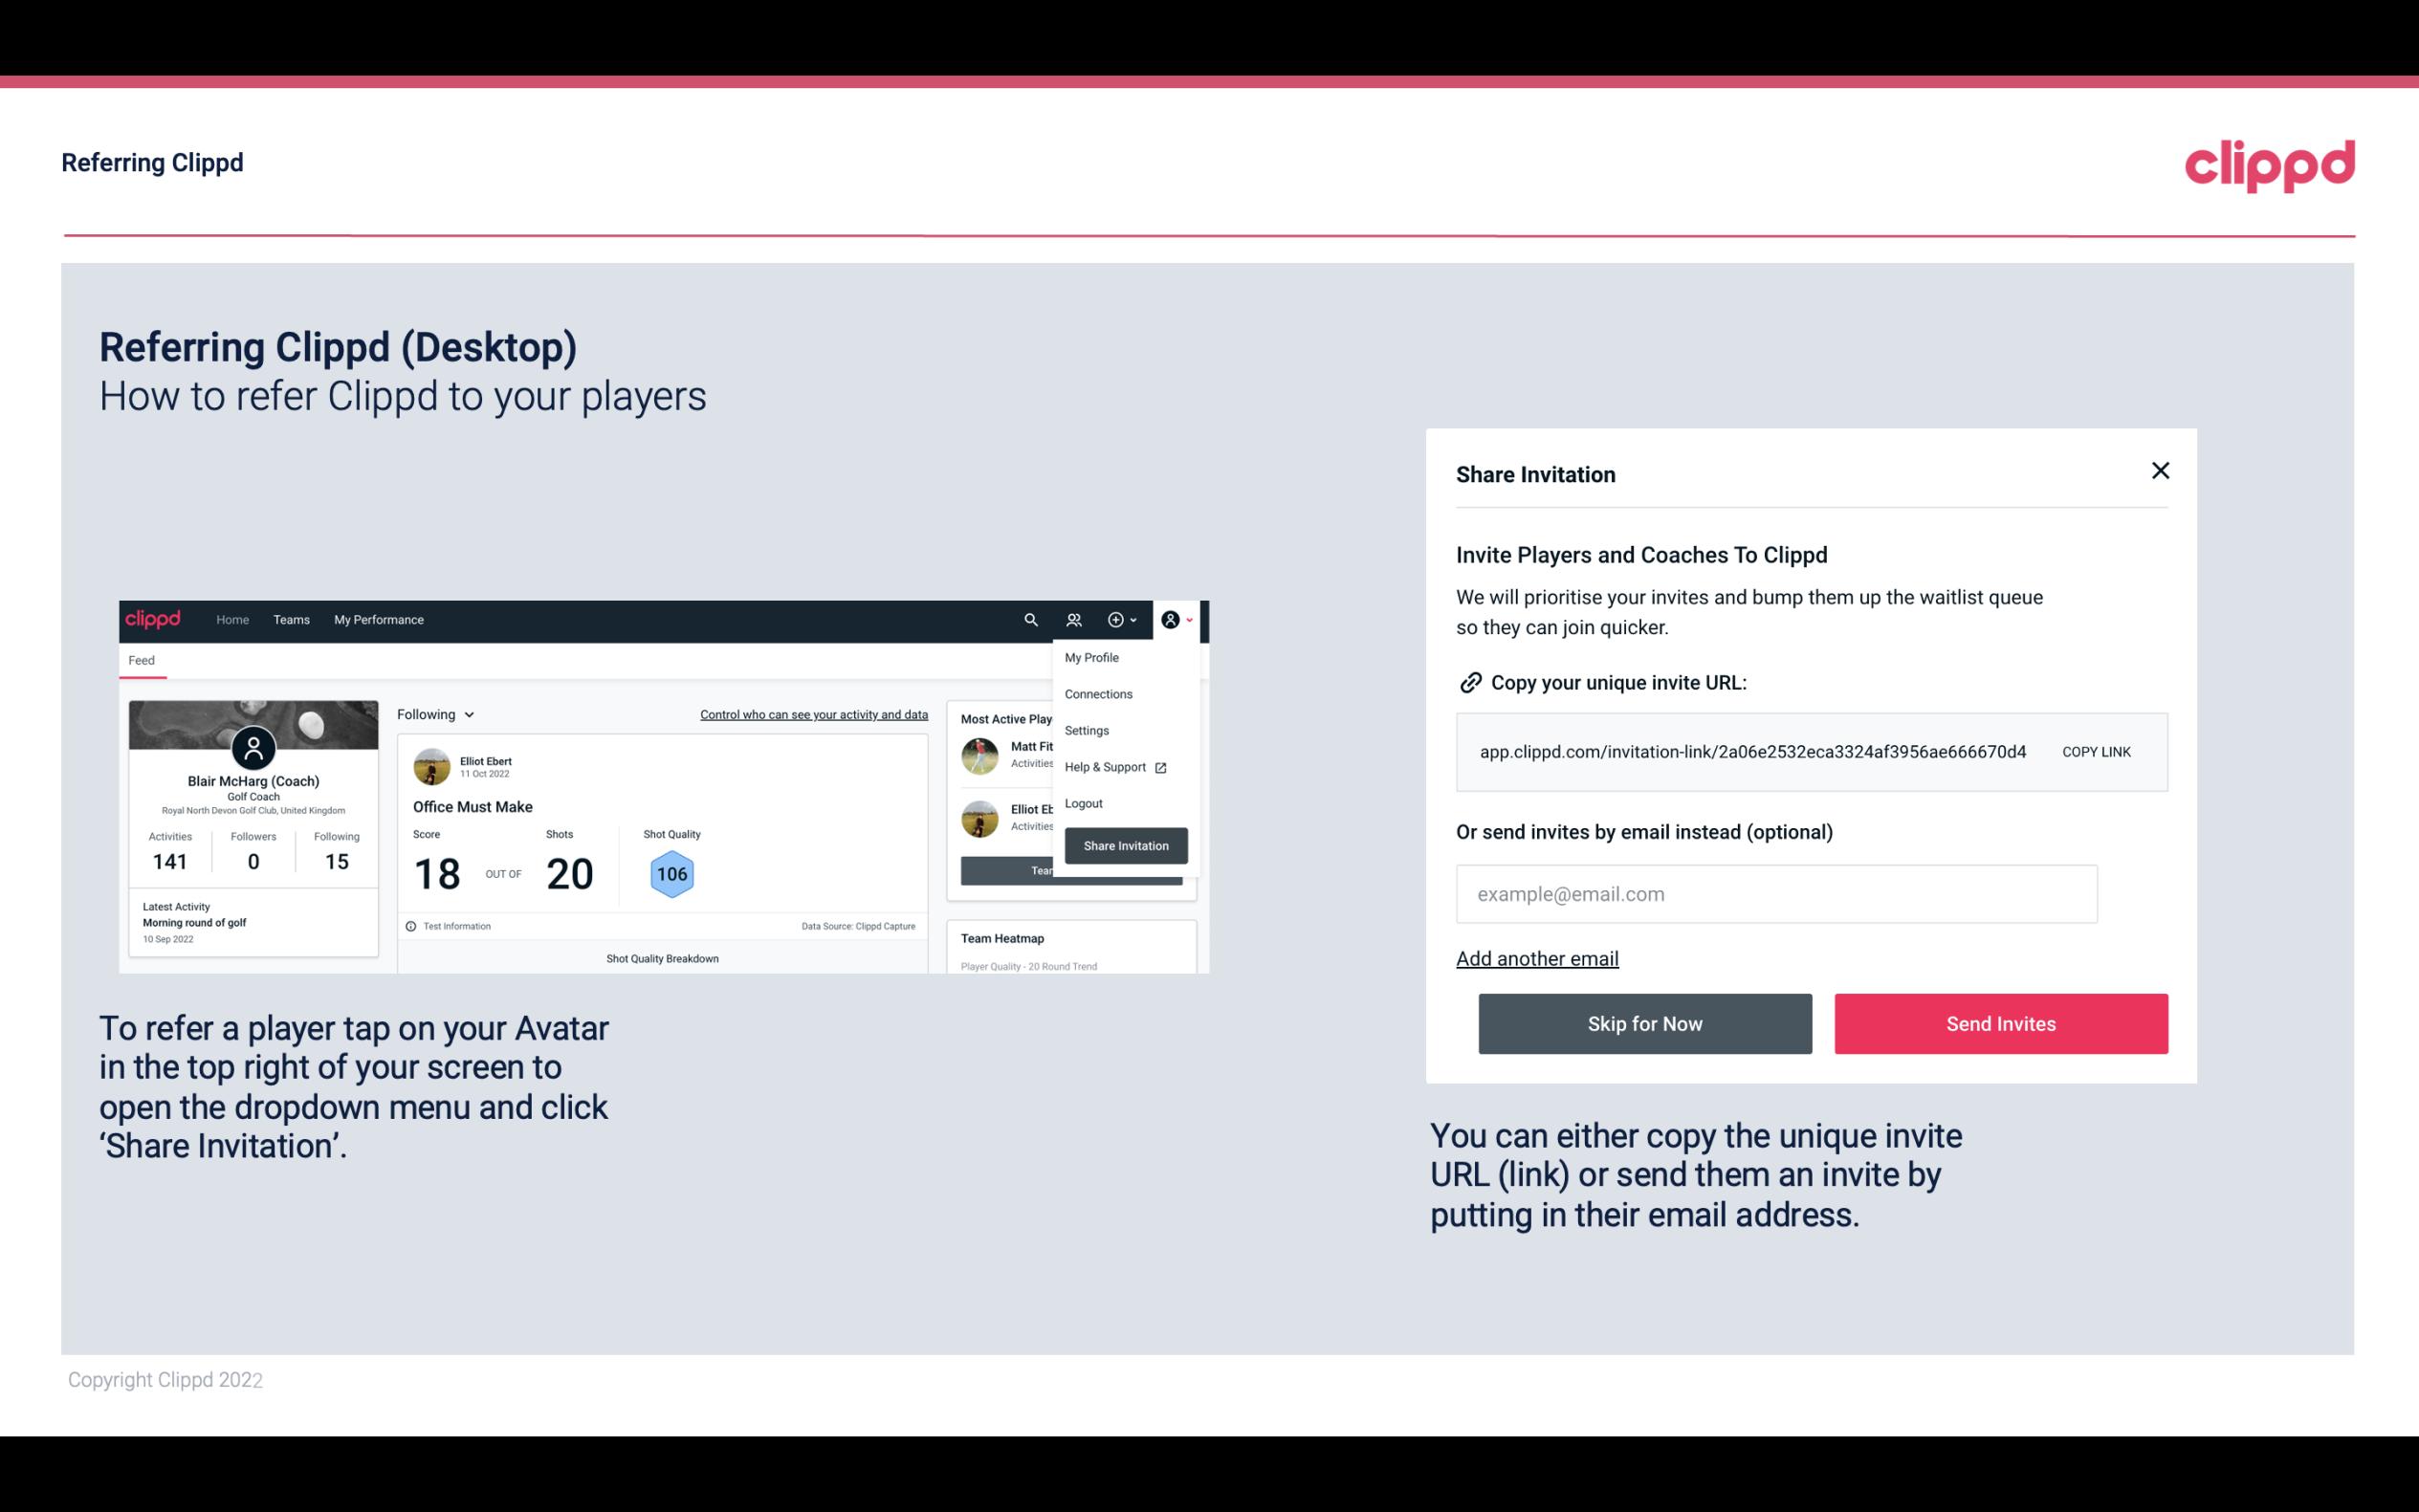
Task: Select the Teams tab in navigation bar
Action: pos(291,619)
